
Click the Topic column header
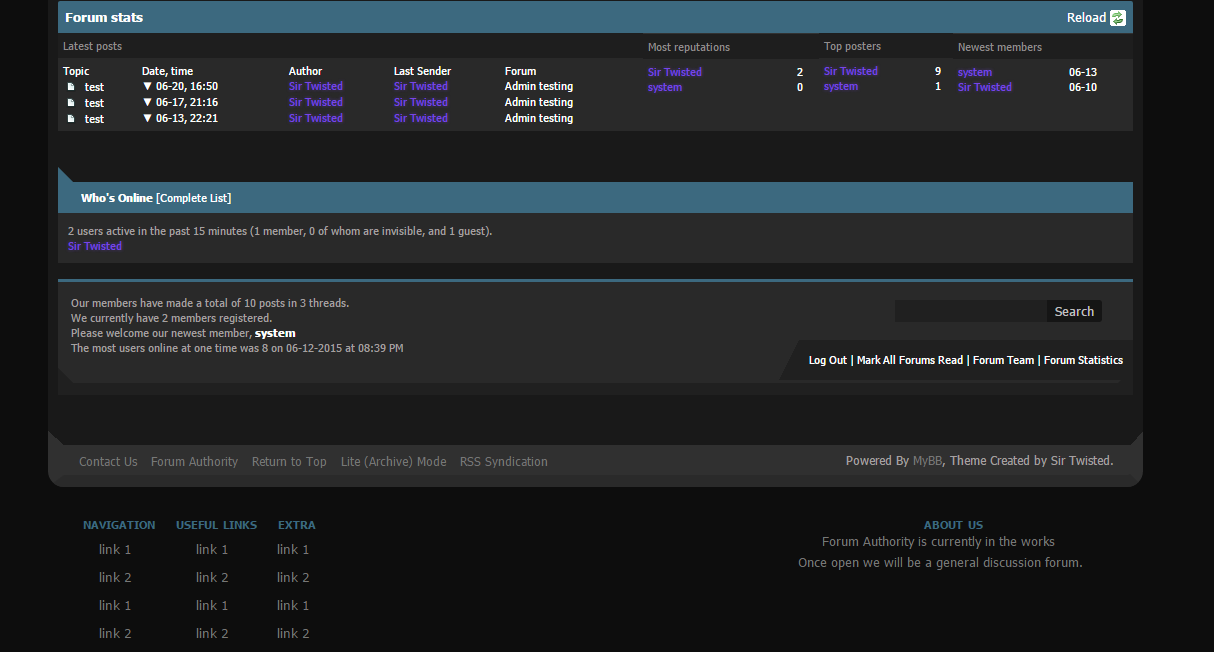pos(76,71)
